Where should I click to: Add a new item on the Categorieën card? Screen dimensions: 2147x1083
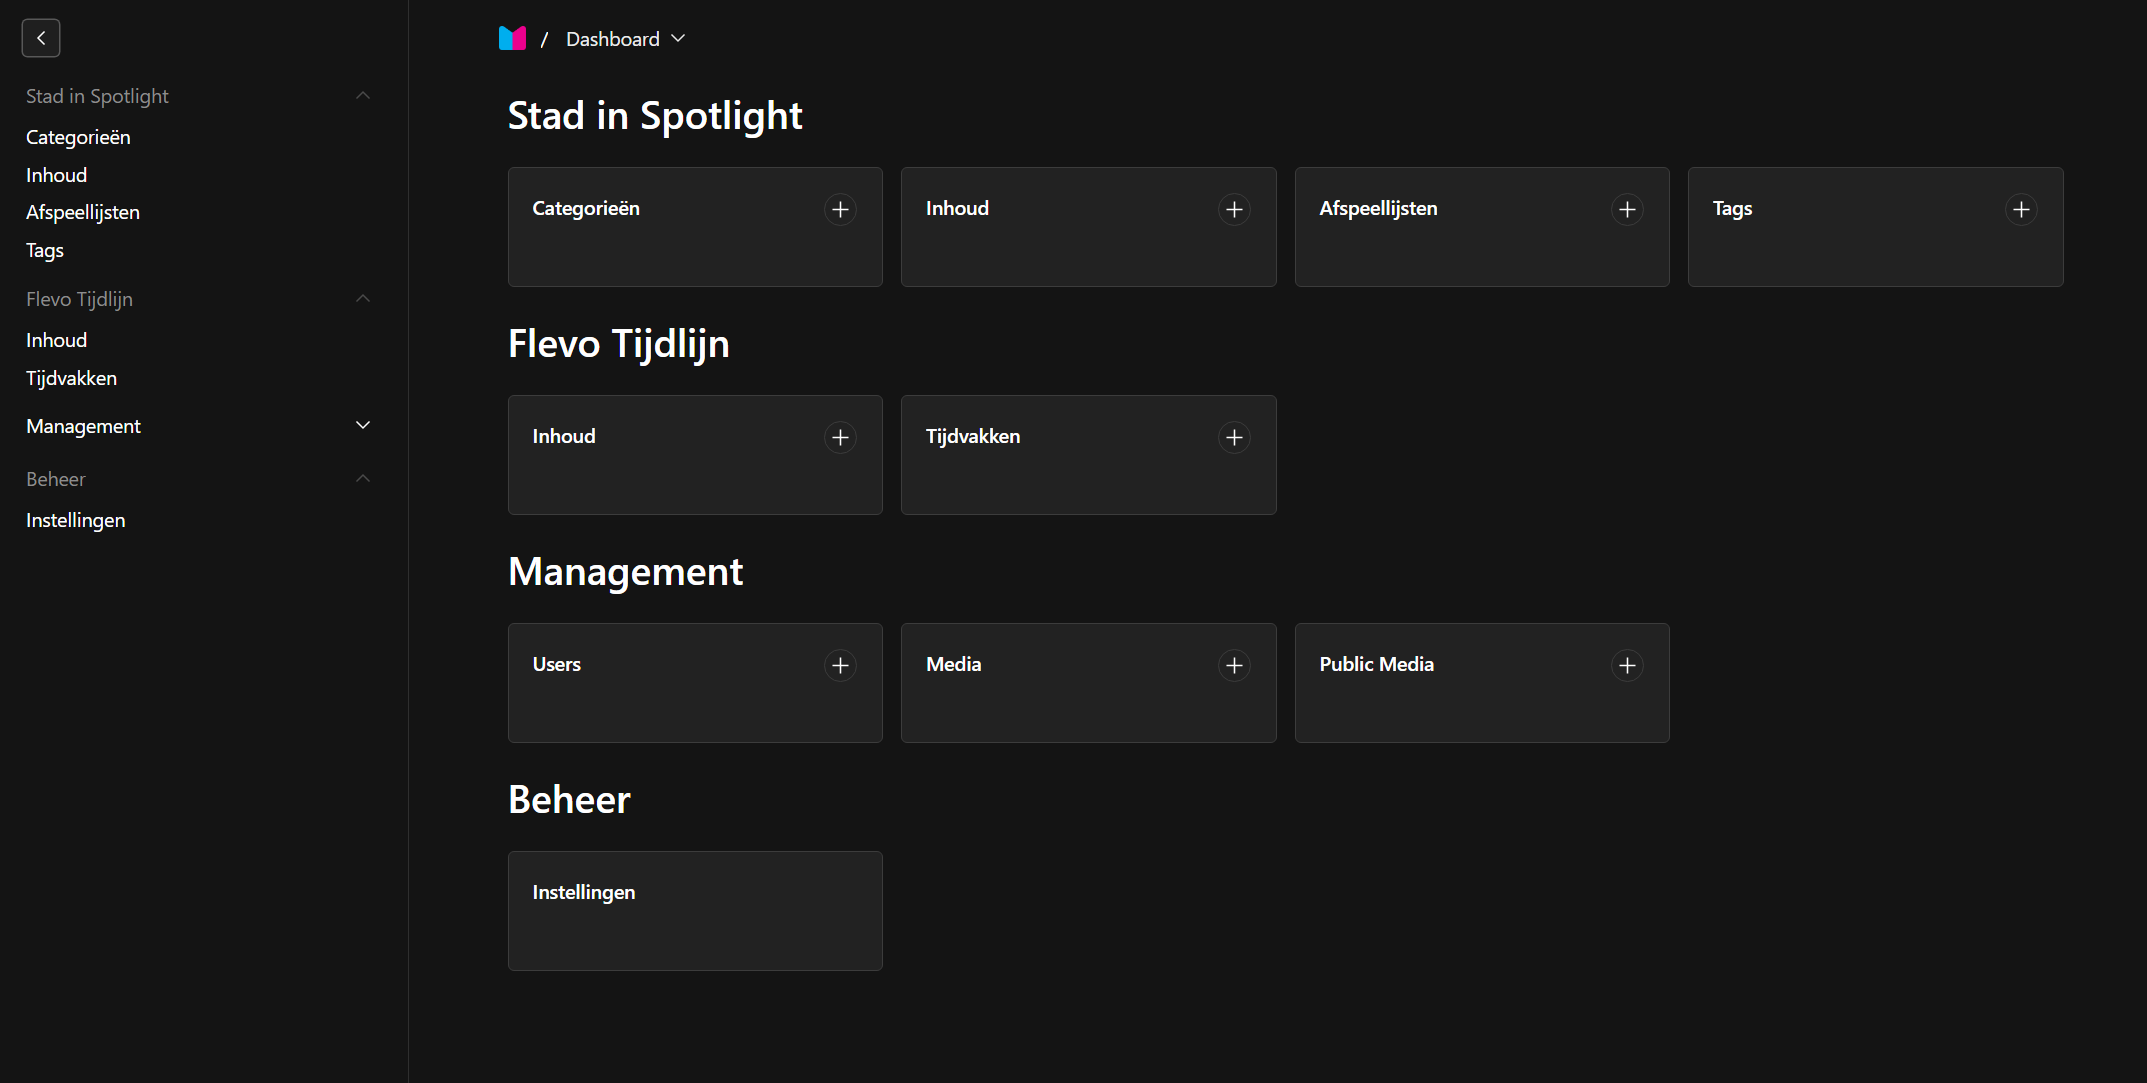(x=840, y=209)
